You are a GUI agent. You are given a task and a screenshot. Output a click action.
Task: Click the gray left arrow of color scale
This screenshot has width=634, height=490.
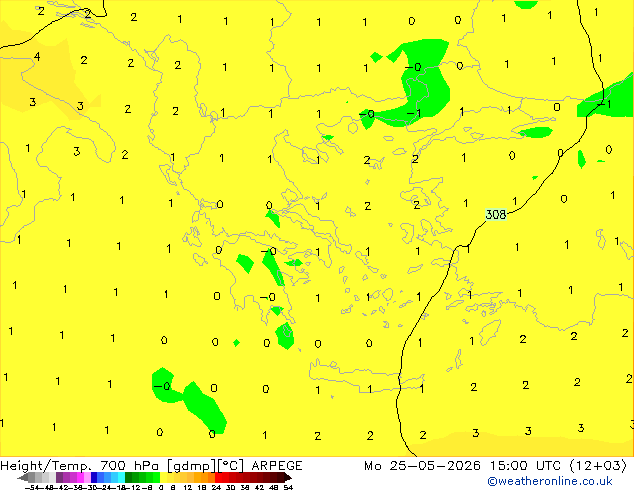pyautogui.click(x=23, y=477)
